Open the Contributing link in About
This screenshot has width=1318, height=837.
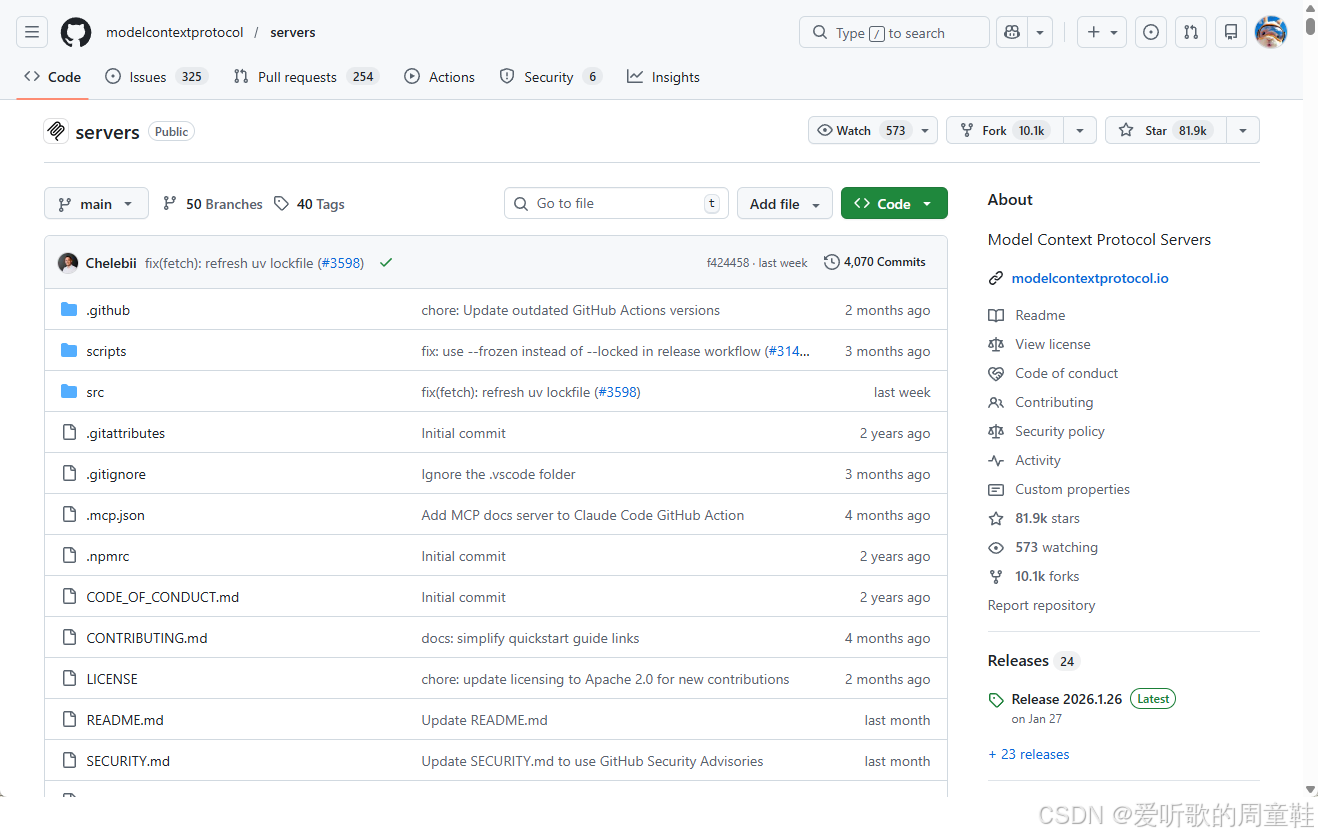click(1054, 403)
